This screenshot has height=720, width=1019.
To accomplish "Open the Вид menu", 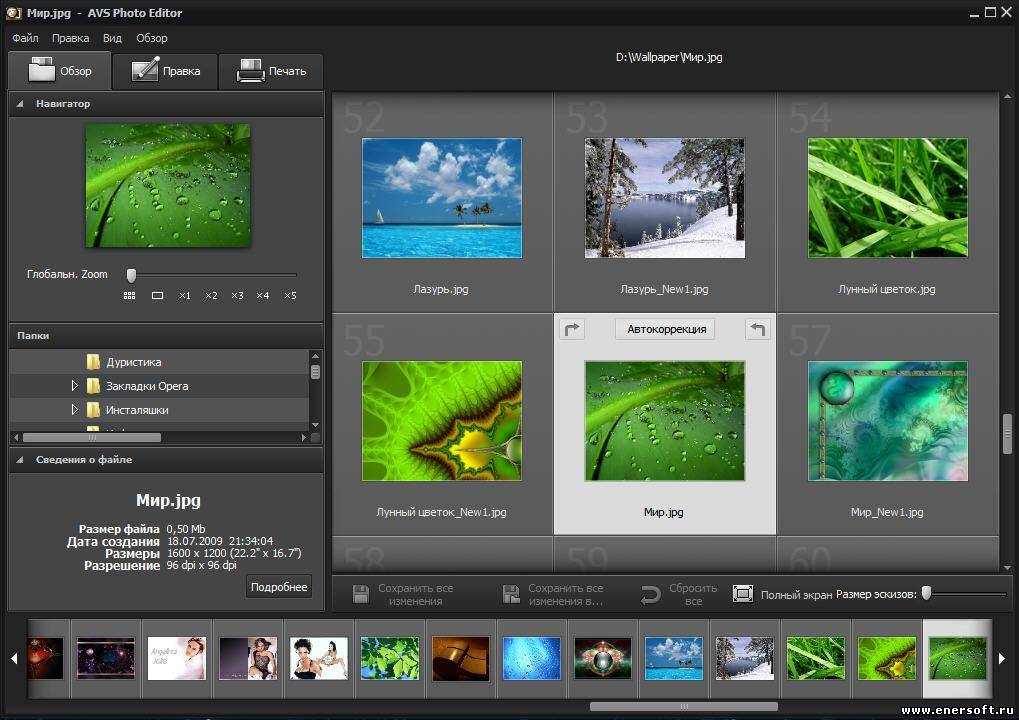I will point(112,38).
